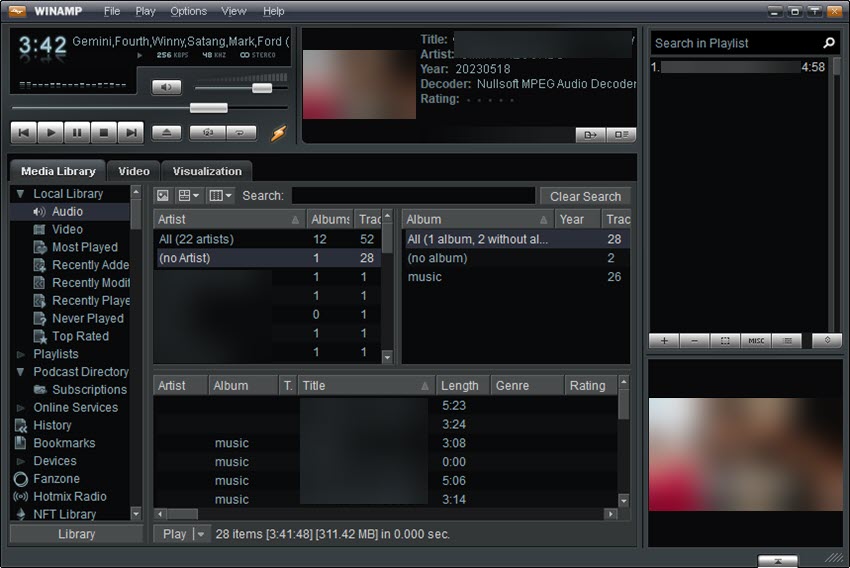This screenshot has height=568, width=850.
Task: Select Audio in Local Library
Action: coord(67,211)
